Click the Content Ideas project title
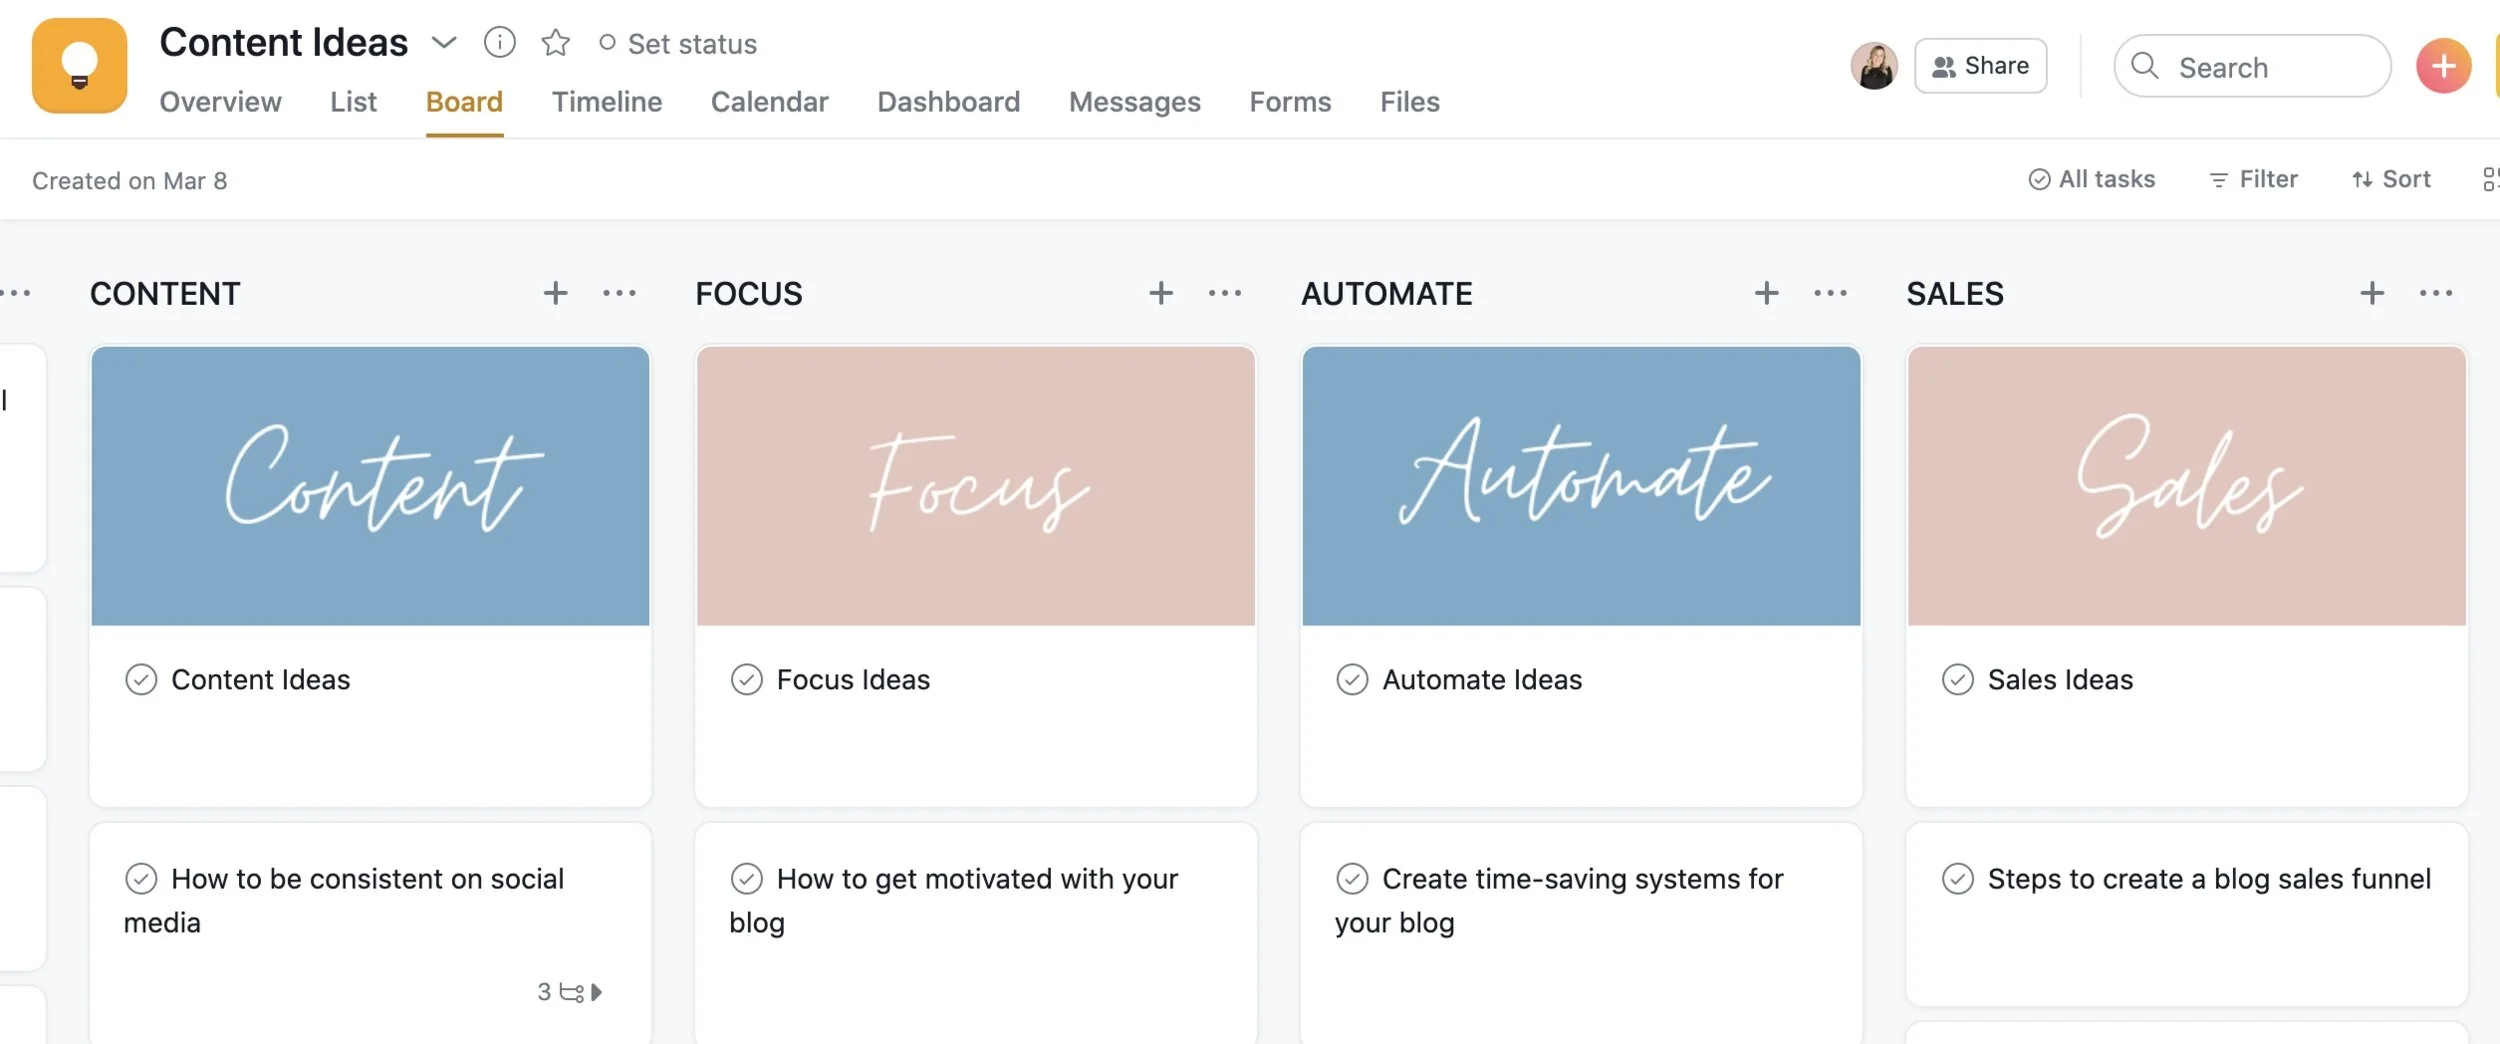The width and height of the screenshot is (2500, 1044). [x=284, y=42]
